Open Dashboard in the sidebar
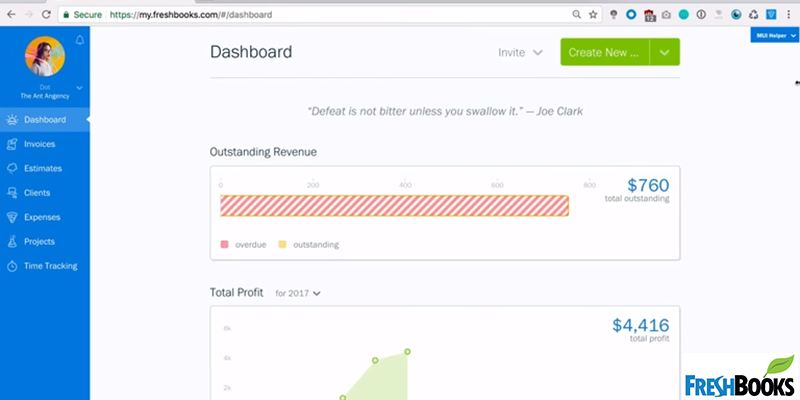Viewport: 800px width, 400px height. click(45, 120)
